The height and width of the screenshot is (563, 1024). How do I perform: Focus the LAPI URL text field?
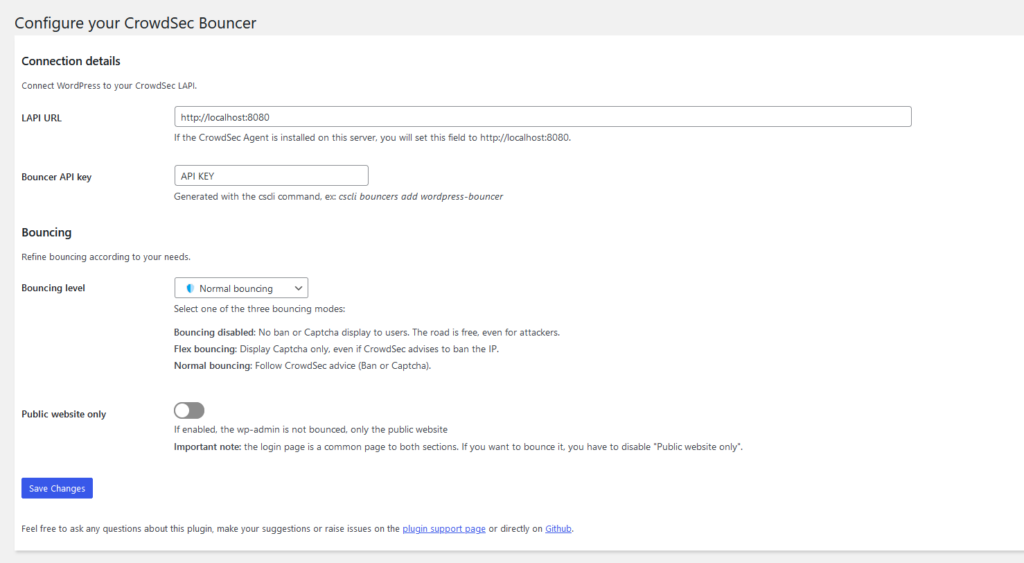pyautogui.click(x=543, y=117)
